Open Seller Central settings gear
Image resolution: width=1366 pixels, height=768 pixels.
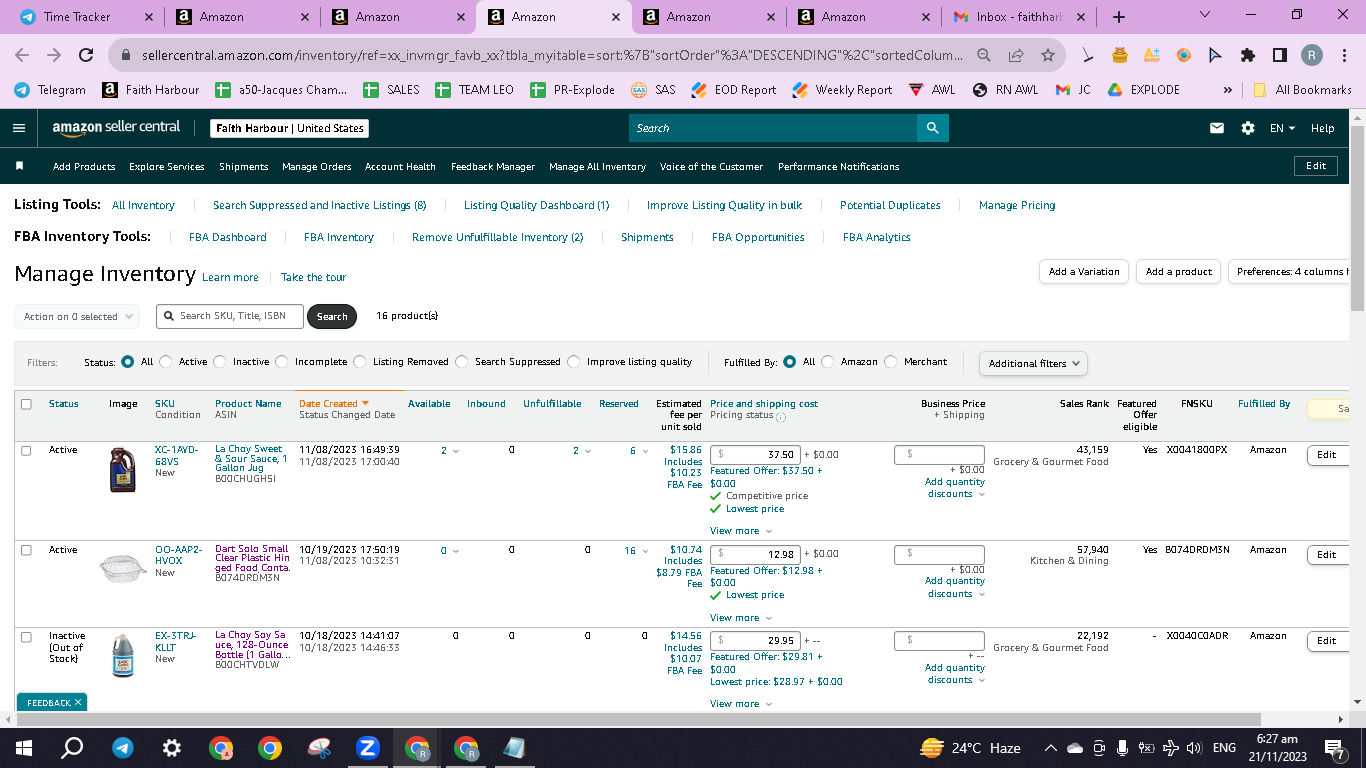[x=1247, y=128]
